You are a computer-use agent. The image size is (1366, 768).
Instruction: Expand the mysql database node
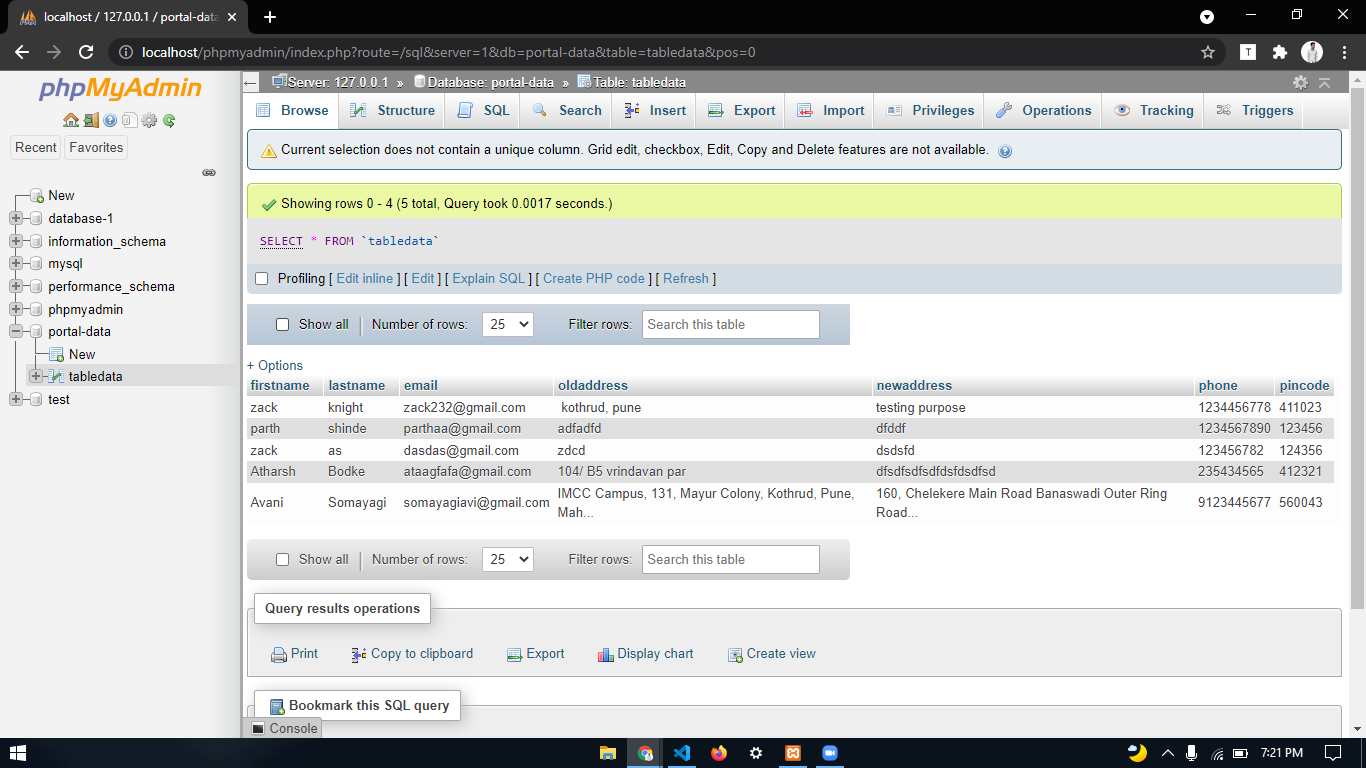[x=16, y=264]
